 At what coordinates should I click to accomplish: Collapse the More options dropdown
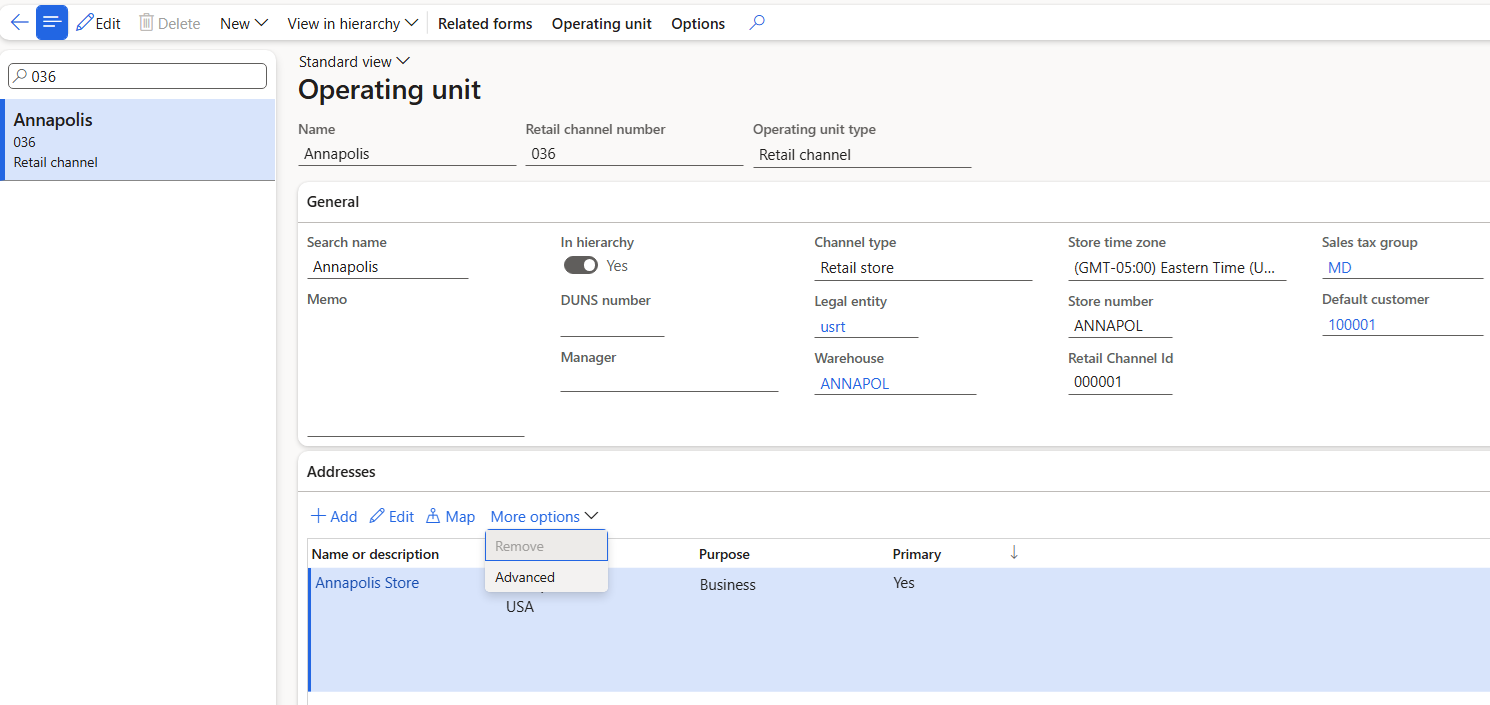tap(544, 516)
